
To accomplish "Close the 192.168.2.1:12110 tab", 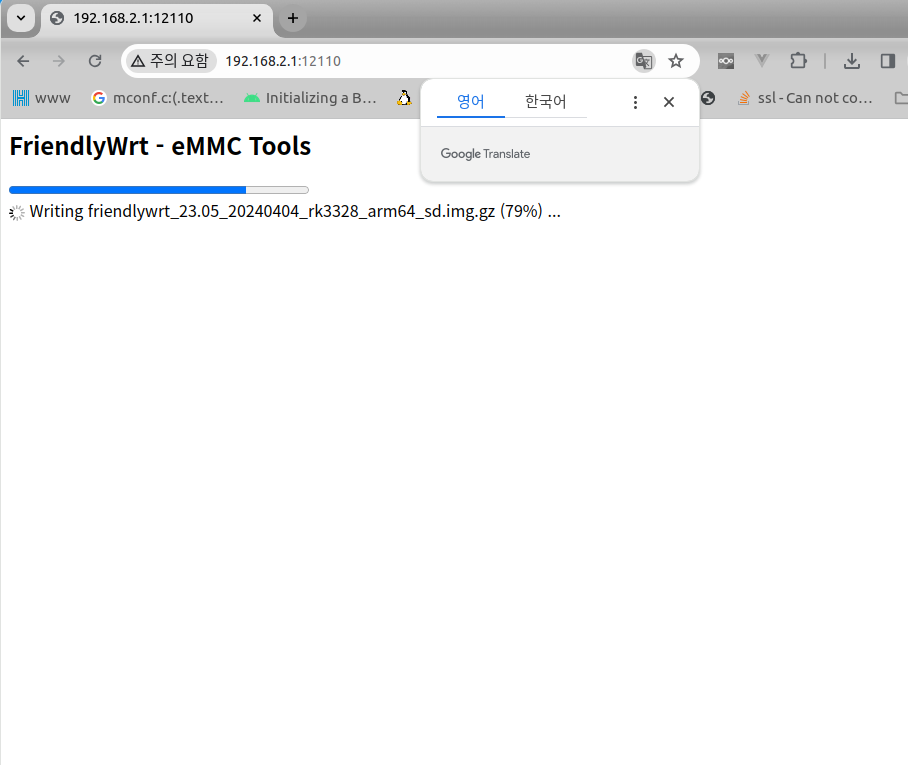I will pyautogui.click(x=257, y=18).
